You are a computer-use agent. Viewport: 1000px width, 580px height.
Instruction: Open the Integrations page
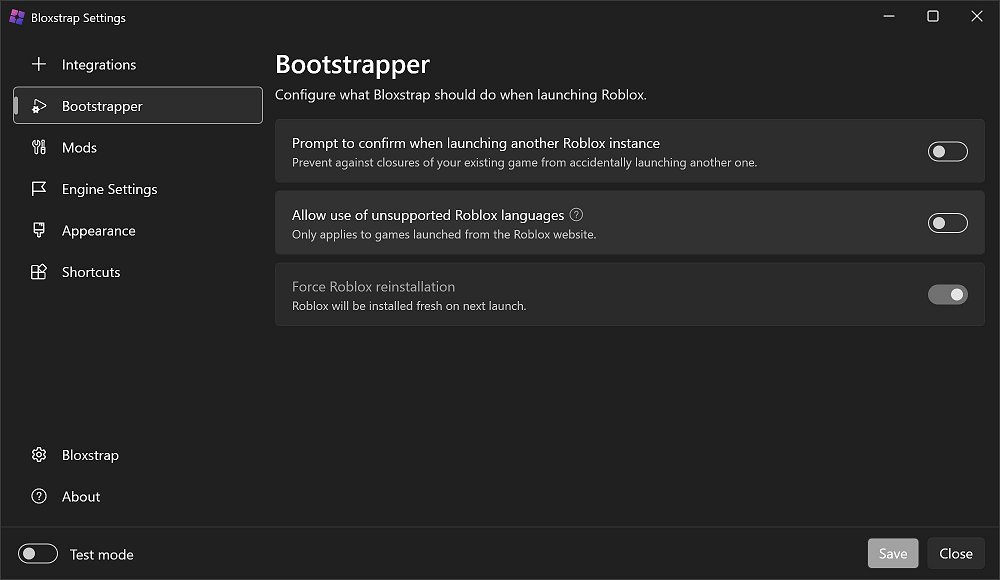pos(99,65)
